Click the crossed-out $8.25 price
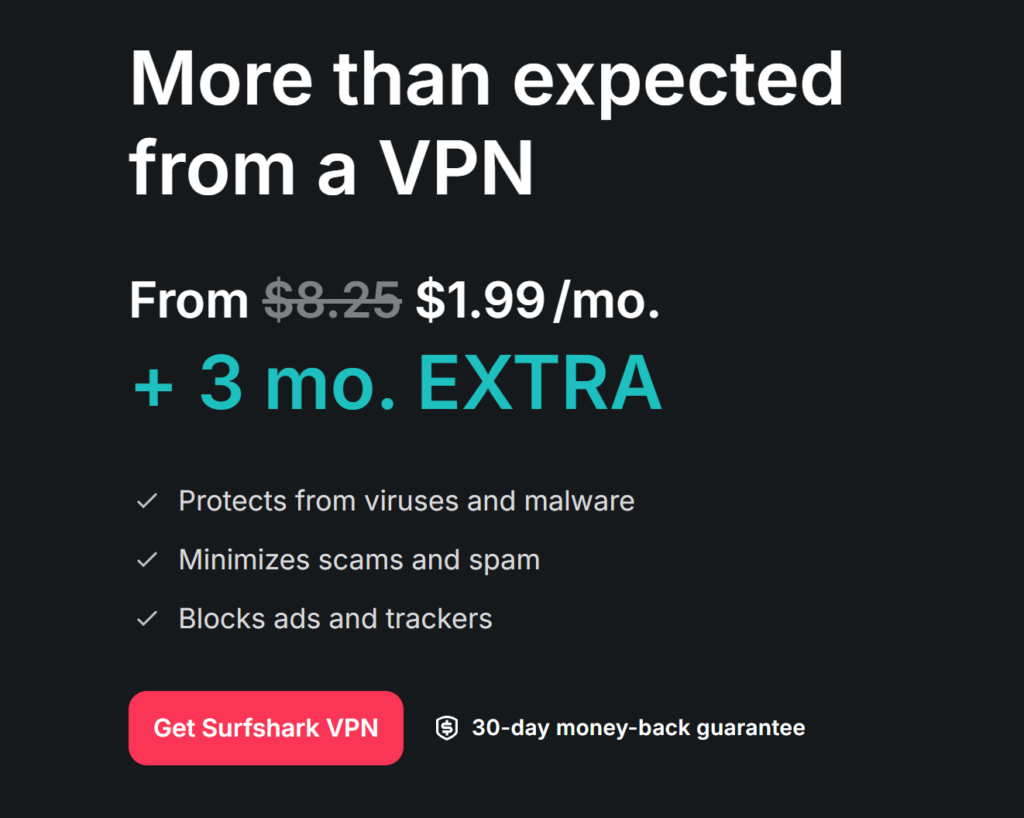The image size is (1024, 818). (x=332, y=300)
